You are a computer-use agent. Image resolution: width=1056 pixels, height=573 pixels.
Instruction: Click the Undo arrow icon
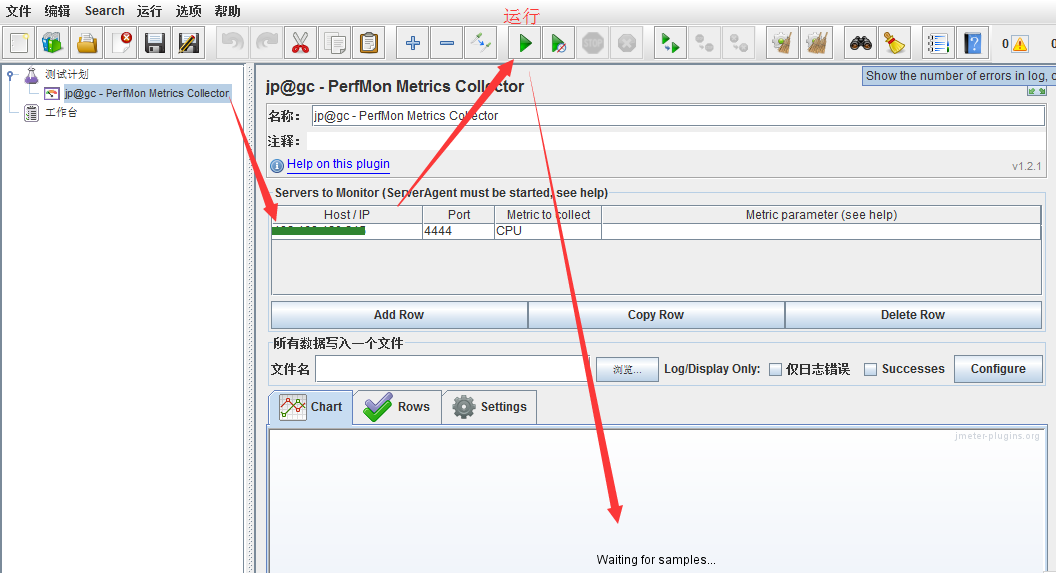pos(233,43)
